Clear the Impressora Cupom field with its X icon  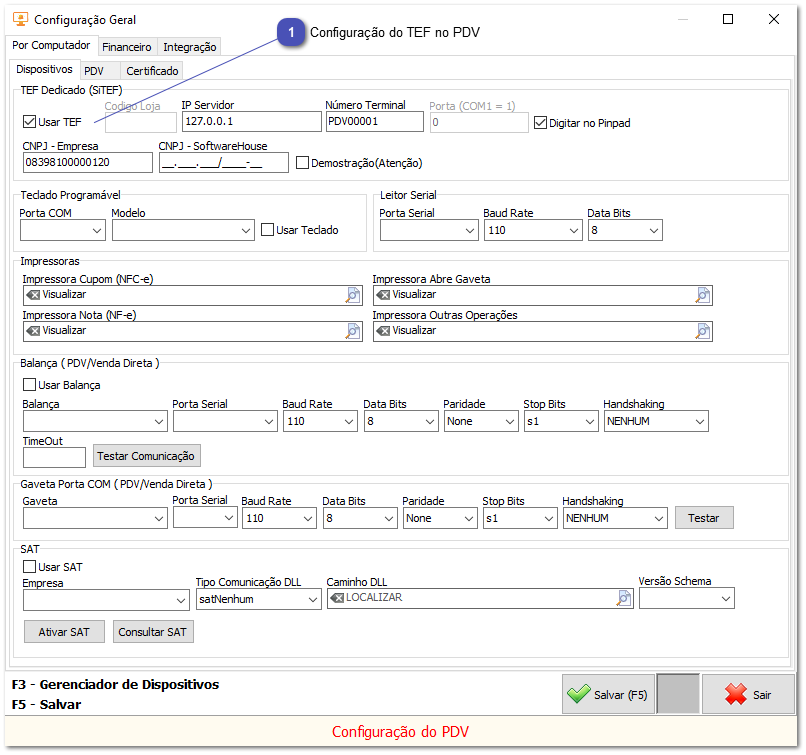tap(35, 295)
